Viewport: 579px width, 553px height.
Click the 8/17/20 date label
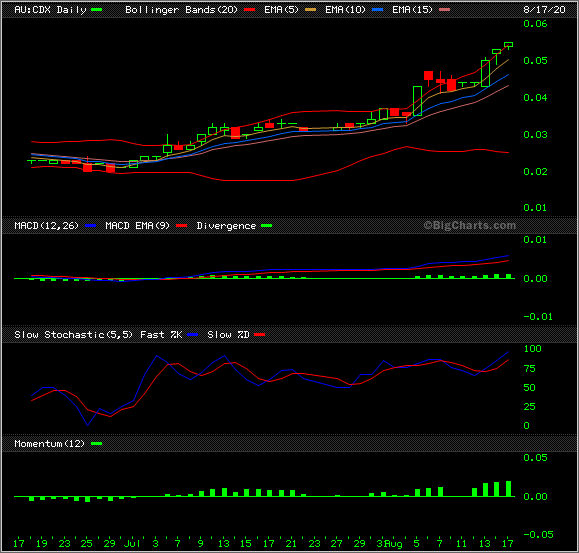[x=544, y=10]
